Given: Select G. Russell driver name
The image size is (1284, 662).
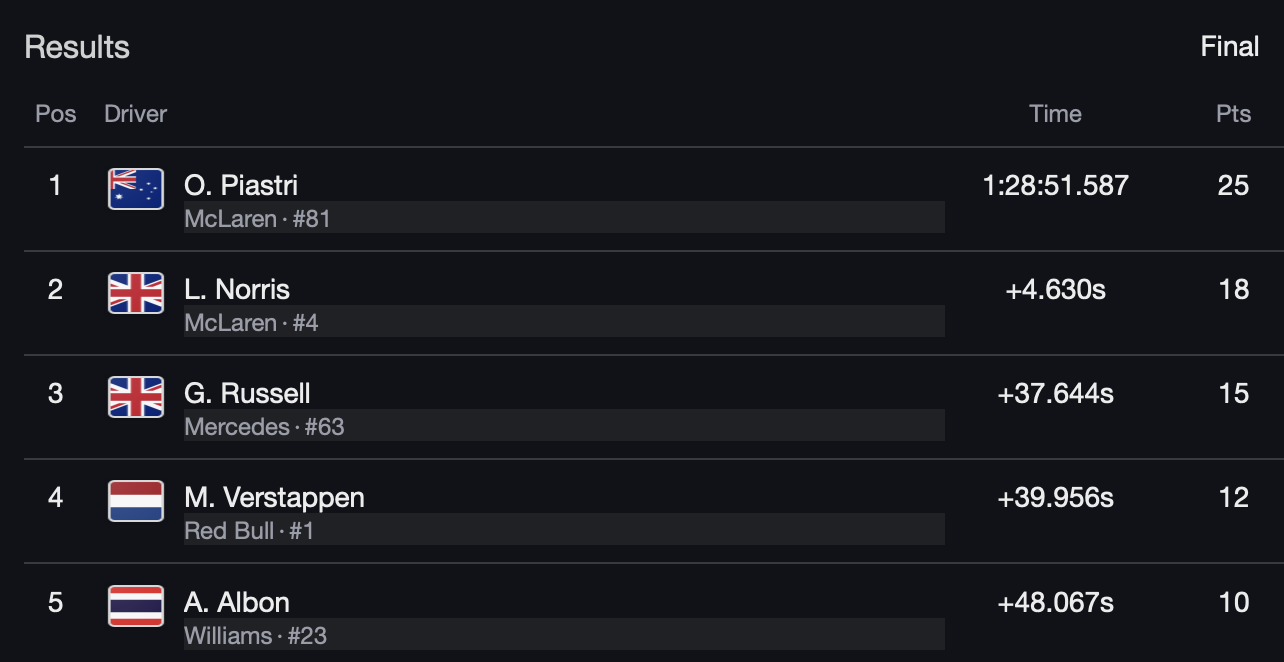Looking at the screenshot, I should click(x=247, y=393).
